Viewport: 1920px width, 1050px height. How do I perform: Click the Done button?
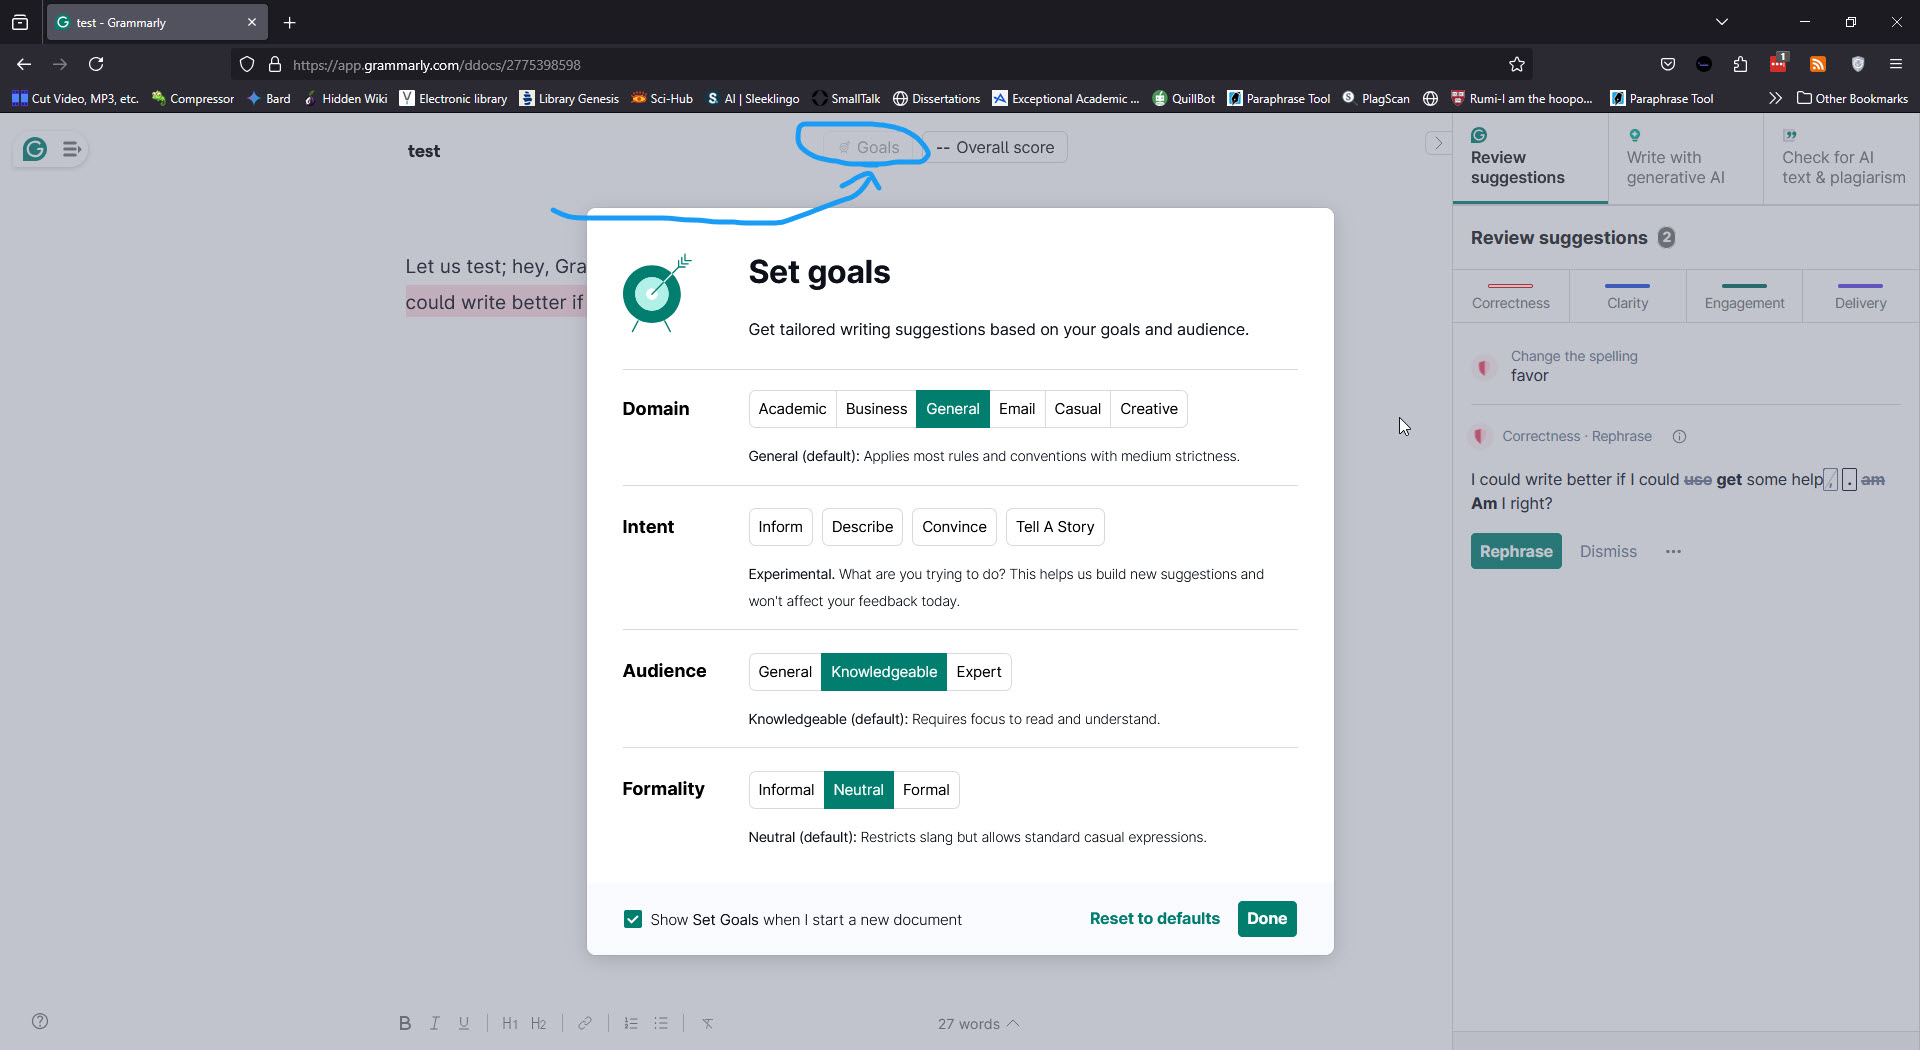click(x=1267, y=919)
